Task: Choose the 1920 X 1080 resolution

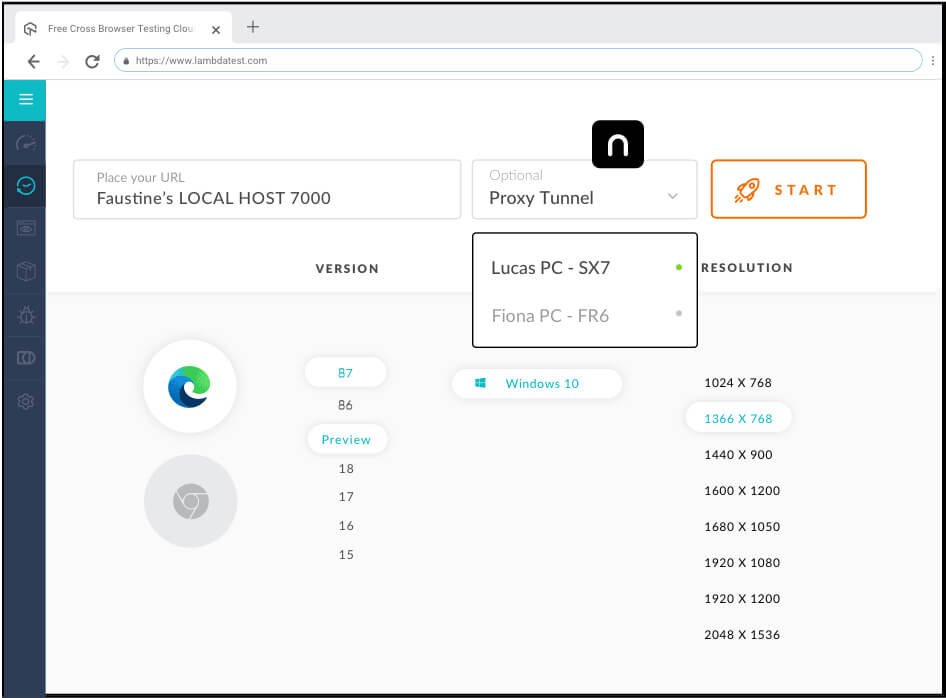Action: pos(742,562)
